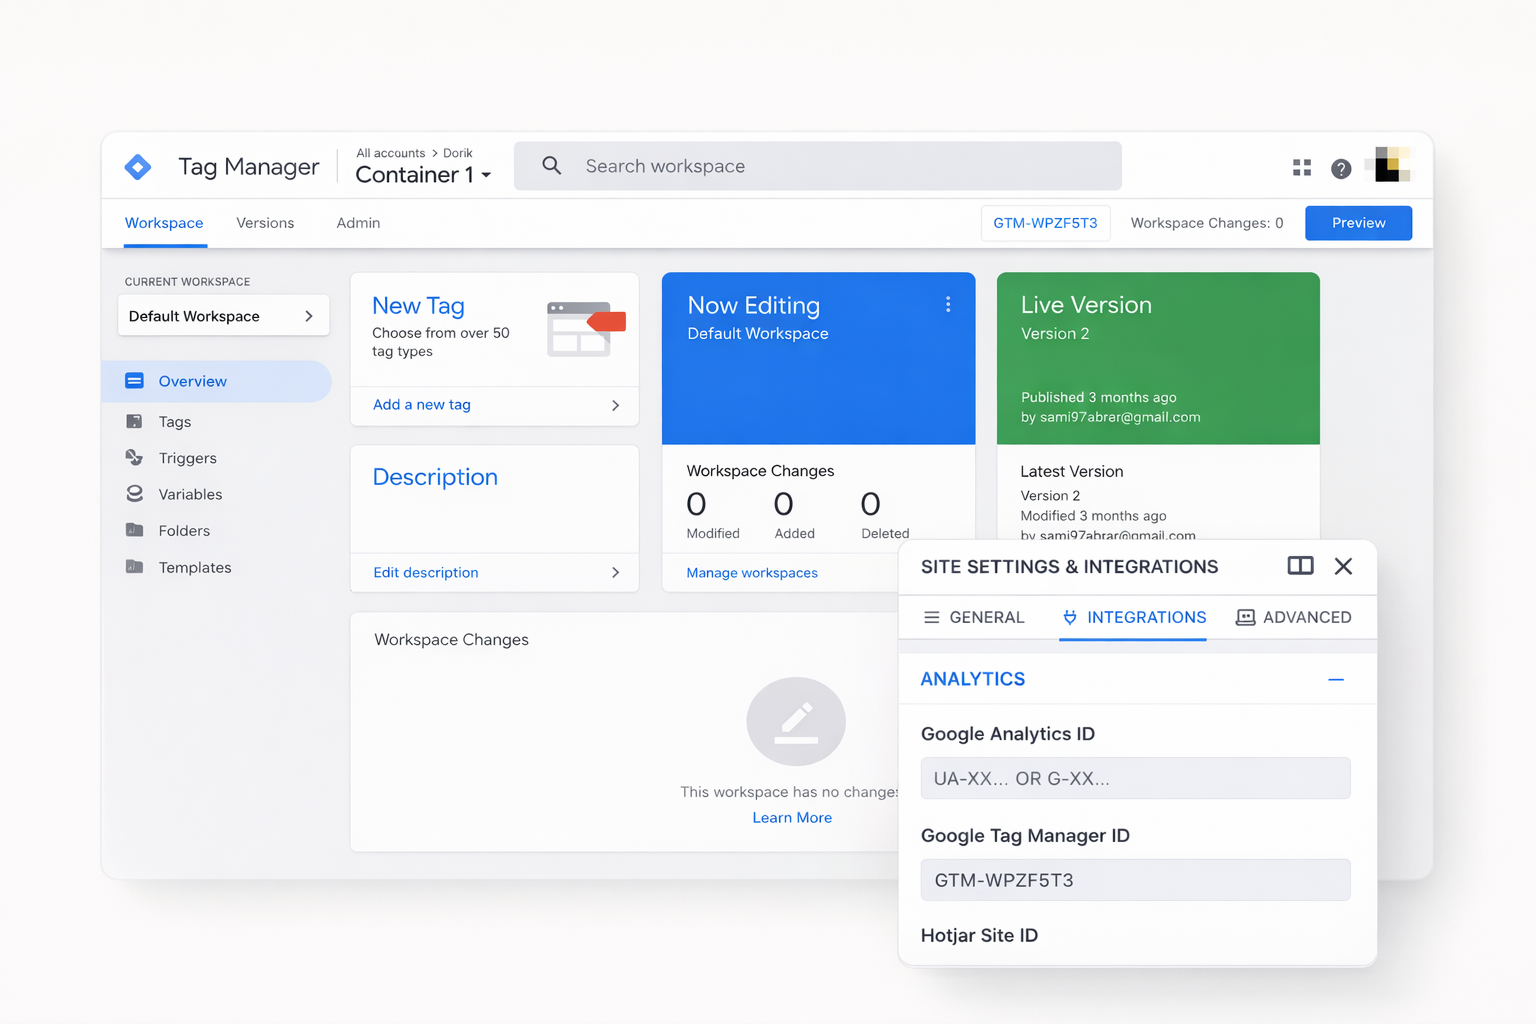Open Tags in the sidebar

coord(174,422)
